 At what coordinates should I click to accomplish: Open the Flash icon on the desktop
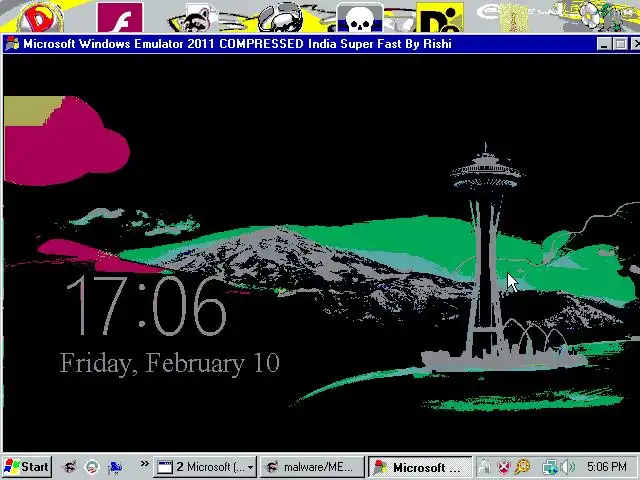coord(120,17)
